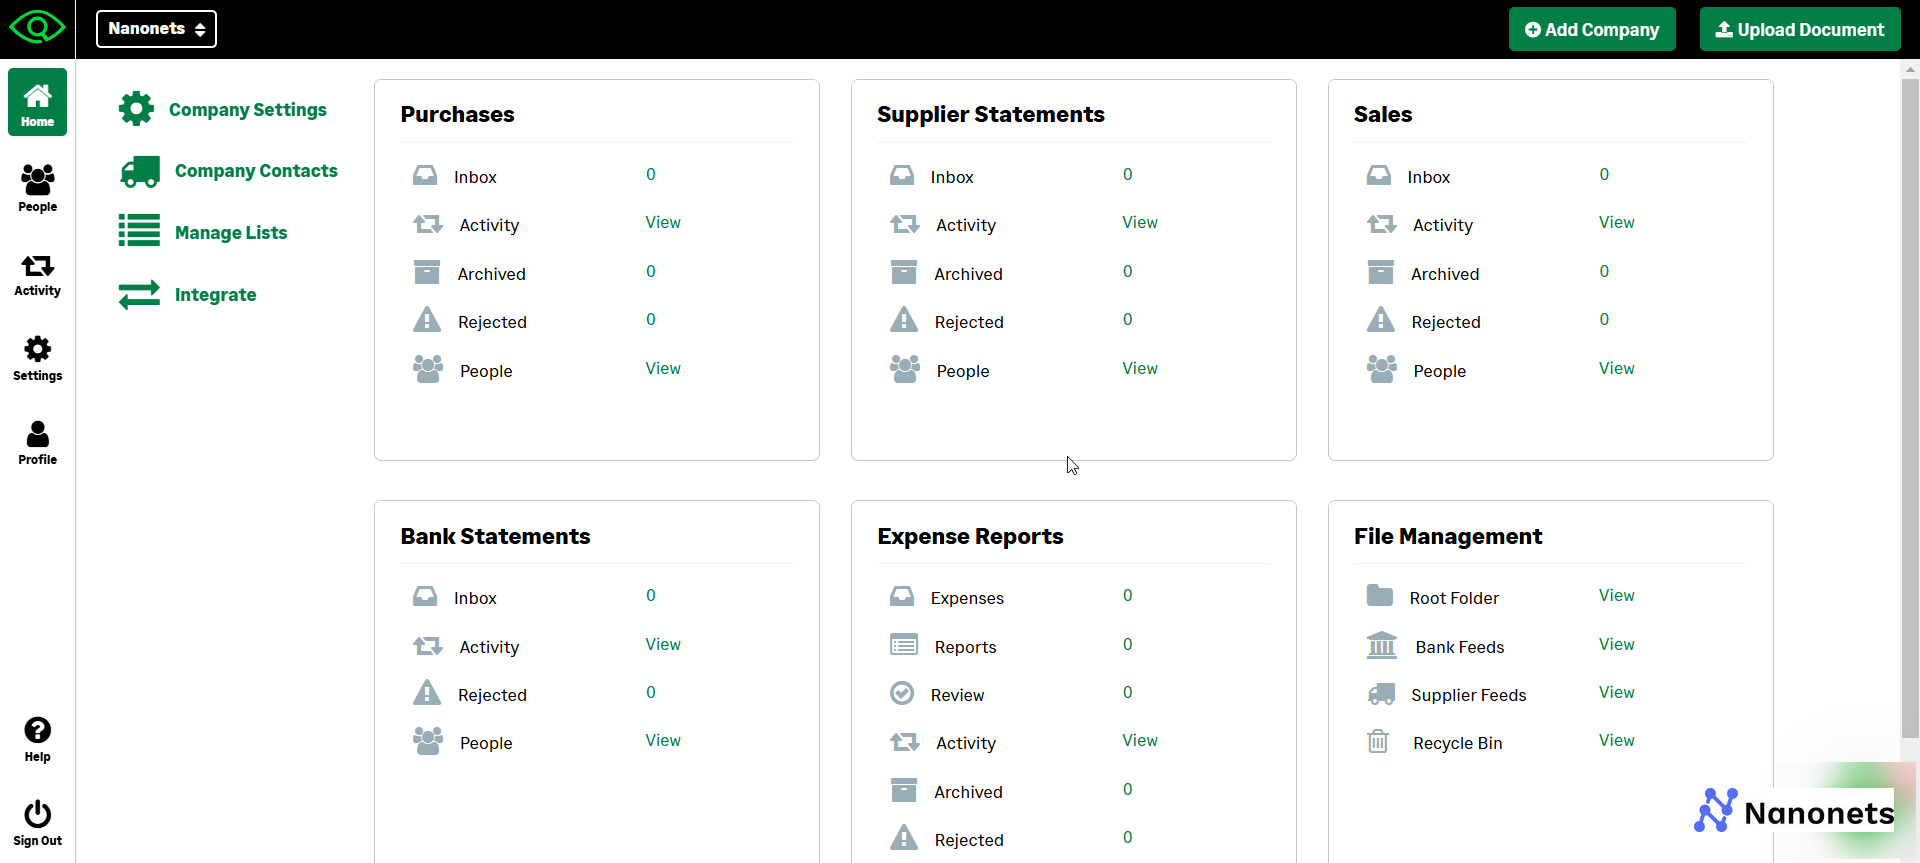Click the Manage Lists list icon
Viewport: 1920px width, 863px height.
[x=139, y=230]
